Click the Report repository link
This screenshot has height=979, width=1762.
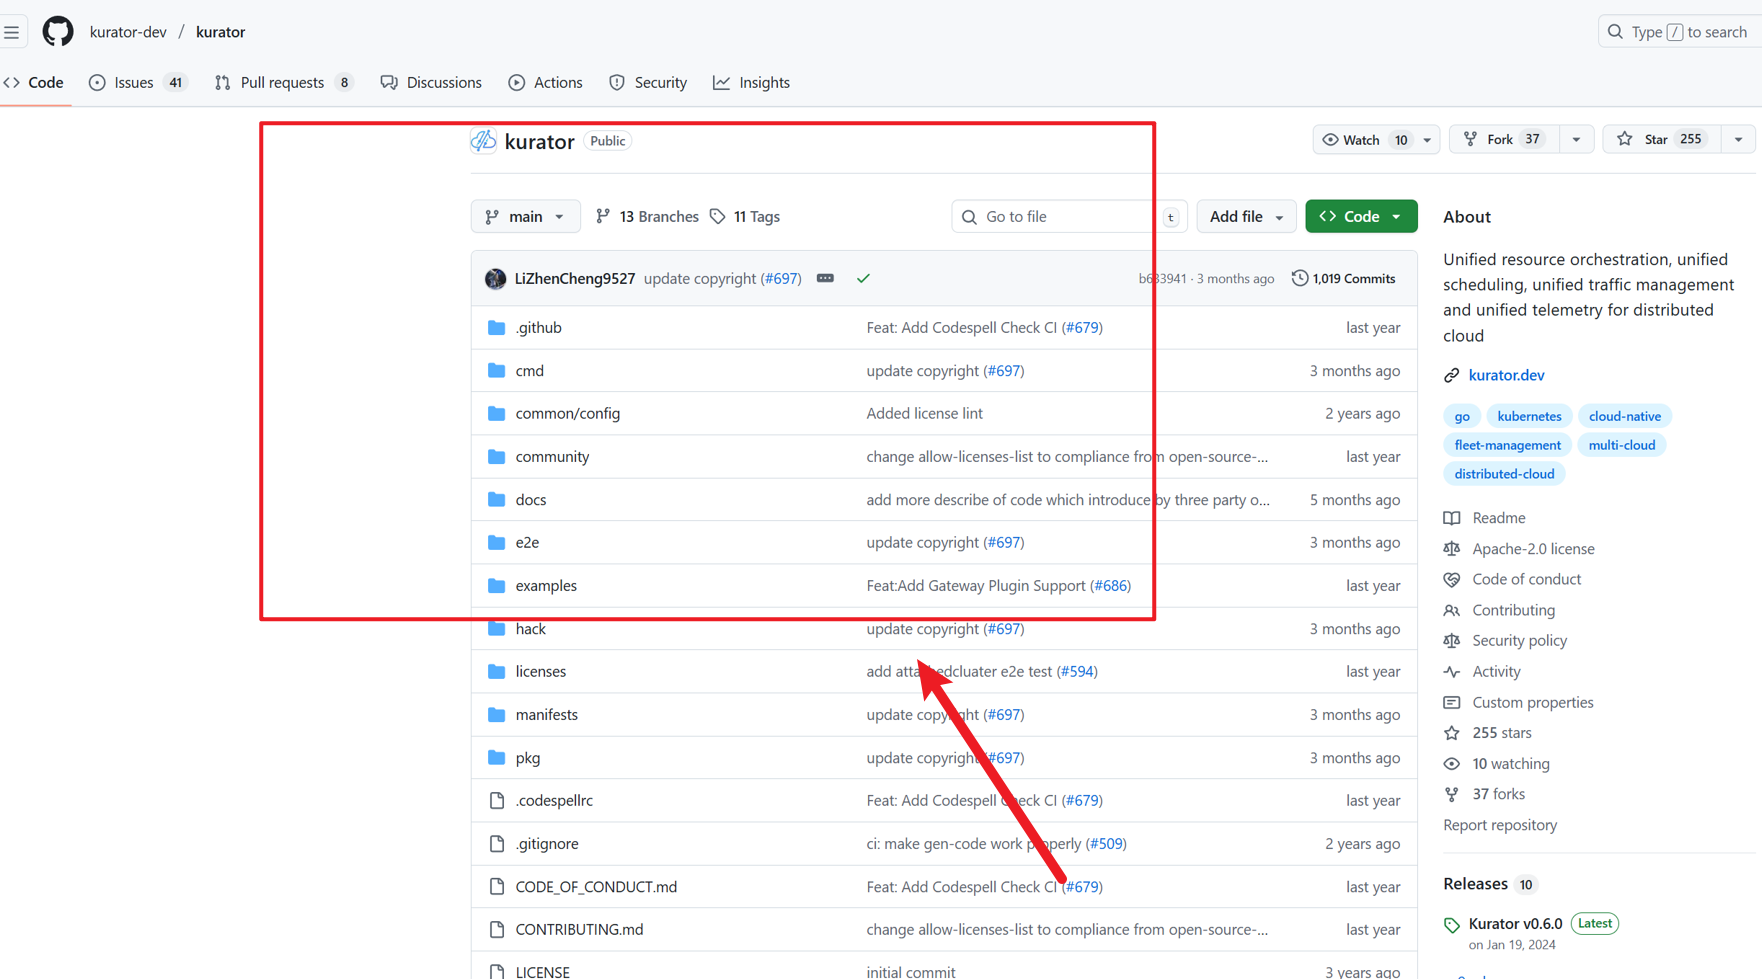pyautogui.click(x=1500, y=825)
